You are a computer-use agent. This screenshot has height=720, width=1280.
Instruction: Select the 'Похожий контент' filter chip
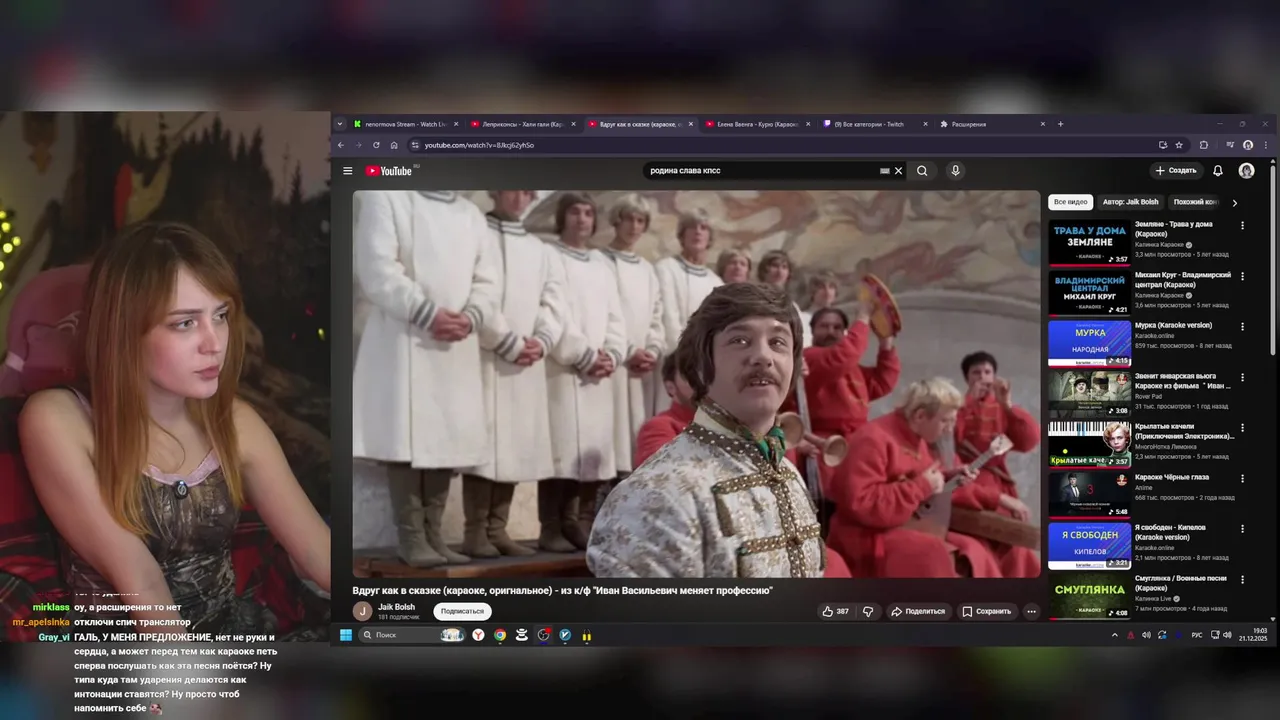point(1196,202)
